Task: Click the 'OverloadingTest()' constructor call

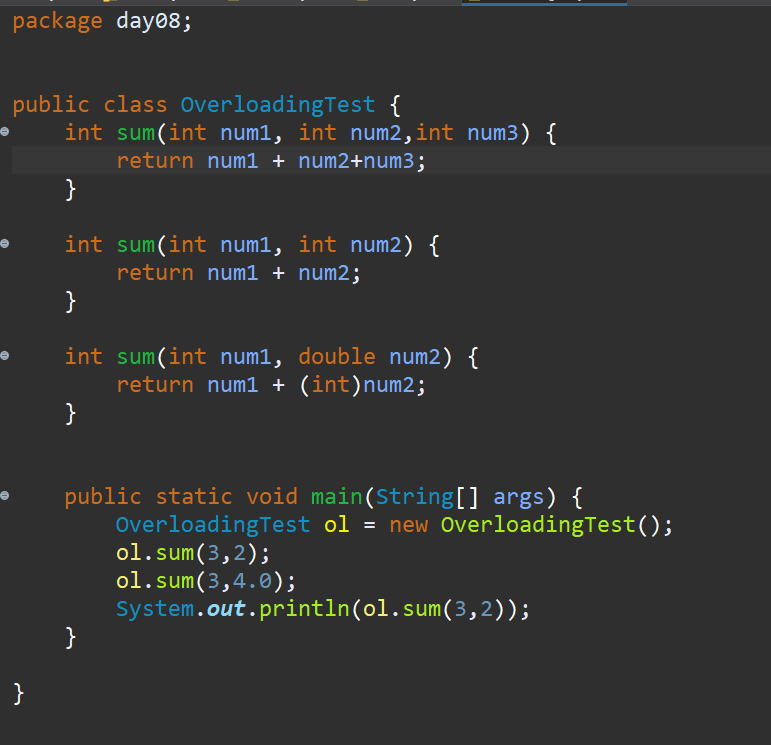Action: coord(551,526)
